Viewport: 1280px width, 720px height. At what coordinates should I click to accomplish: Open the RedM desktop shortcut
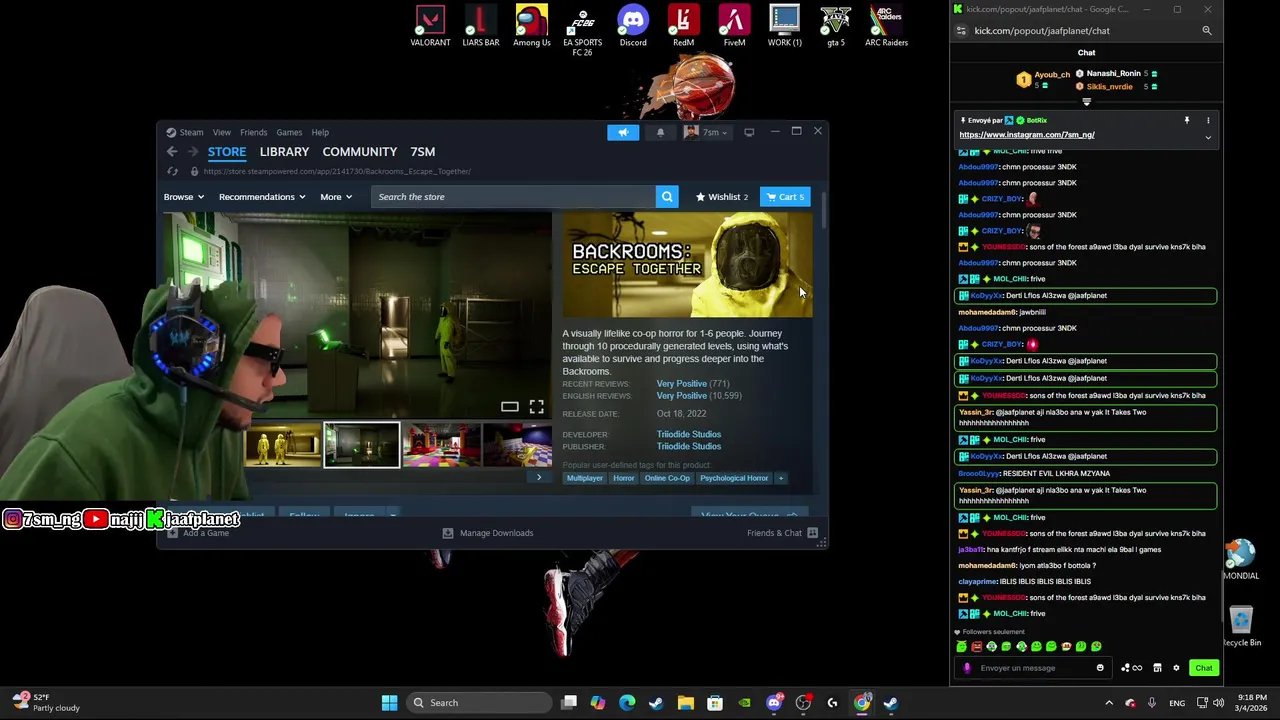point(683,27)
